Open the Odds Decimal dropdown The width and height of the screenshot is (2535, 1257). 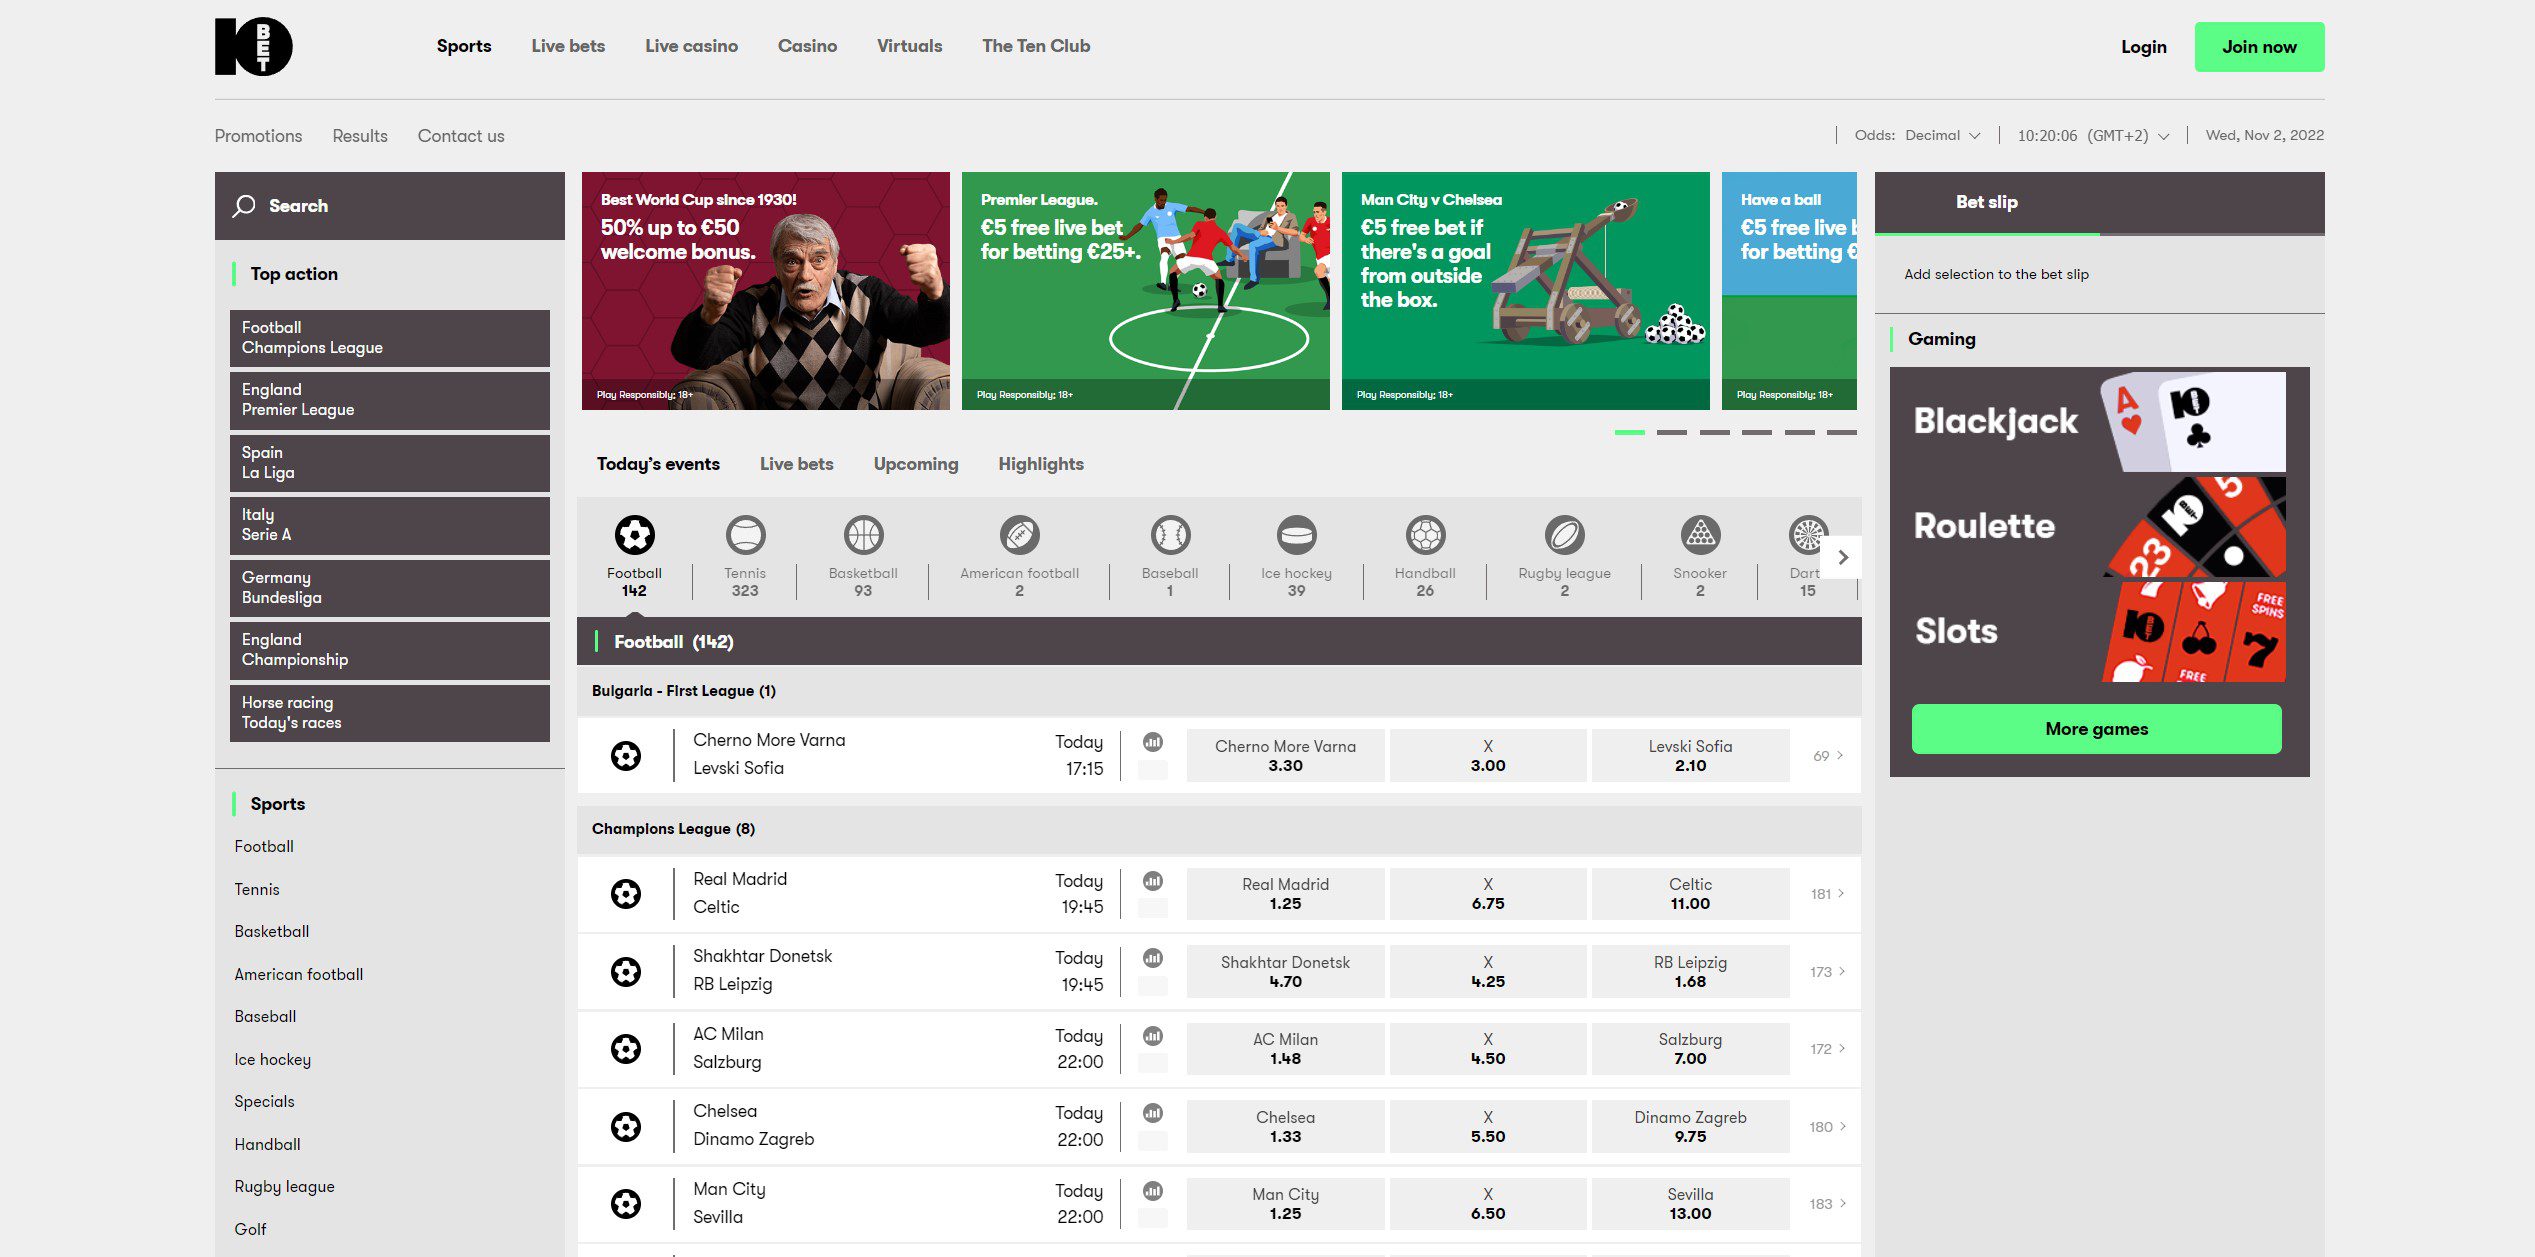point(1942,136)
